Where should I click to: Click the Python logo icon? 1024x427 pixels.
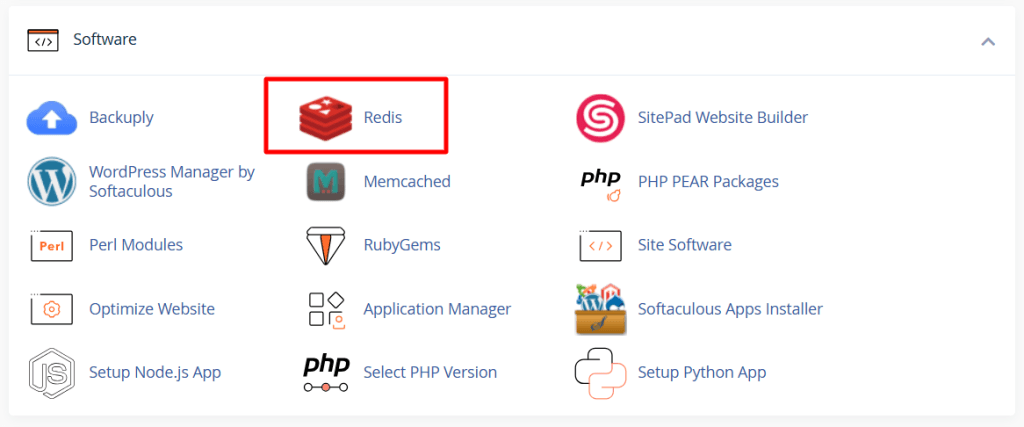[x=600, y=373]
